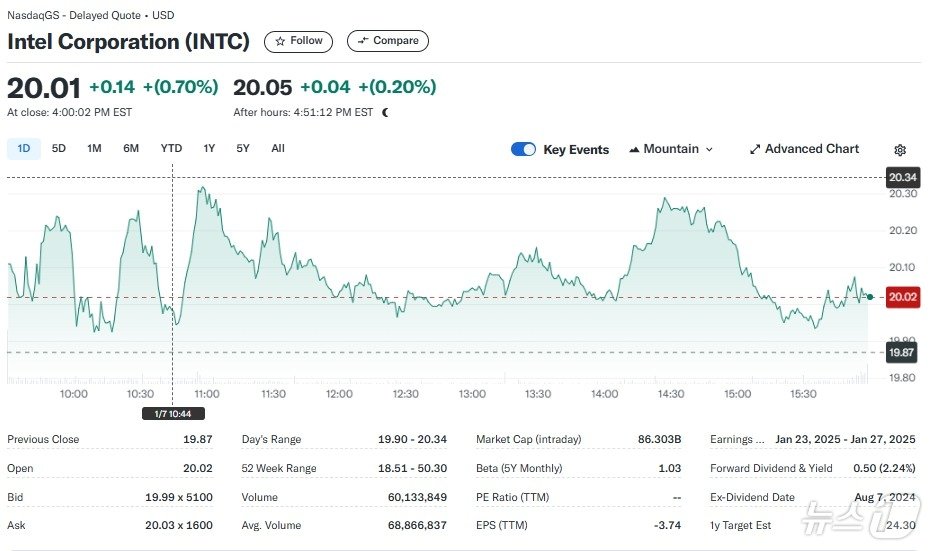Open chart settings gear icon
The height and width of the screenshot is (551, 931).
click(900, 150)
